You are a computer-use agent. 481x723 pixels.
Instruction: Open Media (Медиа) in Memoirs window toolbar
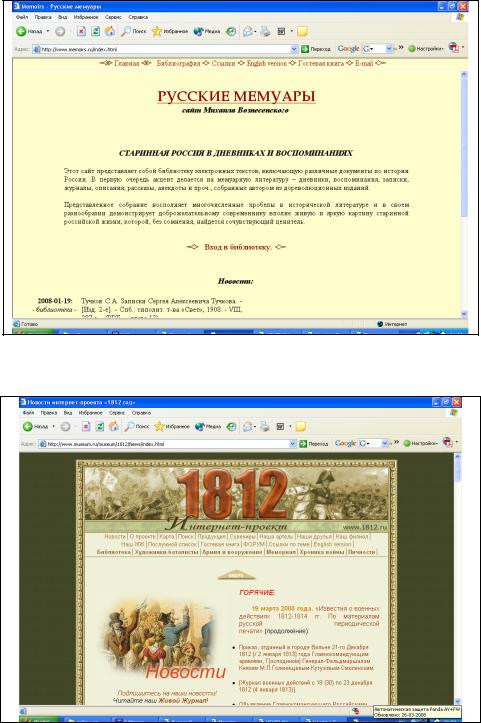click(207, 31)
